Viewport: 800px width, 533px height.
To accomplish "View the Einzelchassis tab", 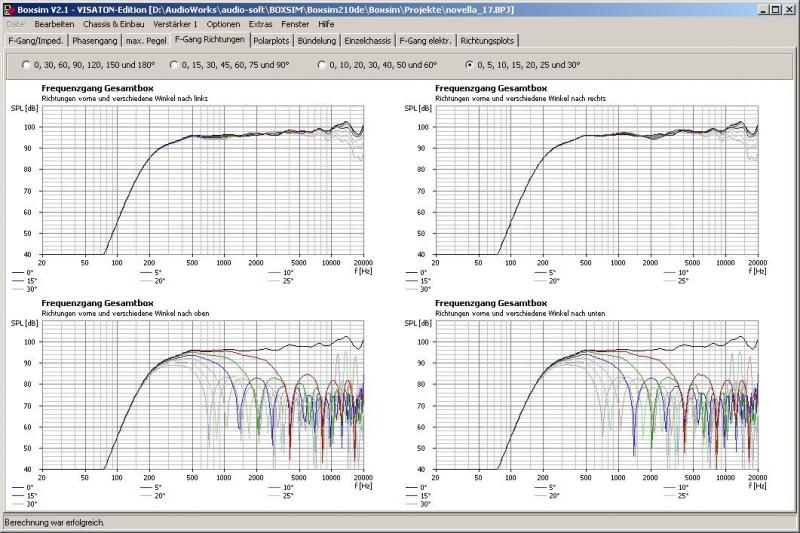I will (367, 41).
